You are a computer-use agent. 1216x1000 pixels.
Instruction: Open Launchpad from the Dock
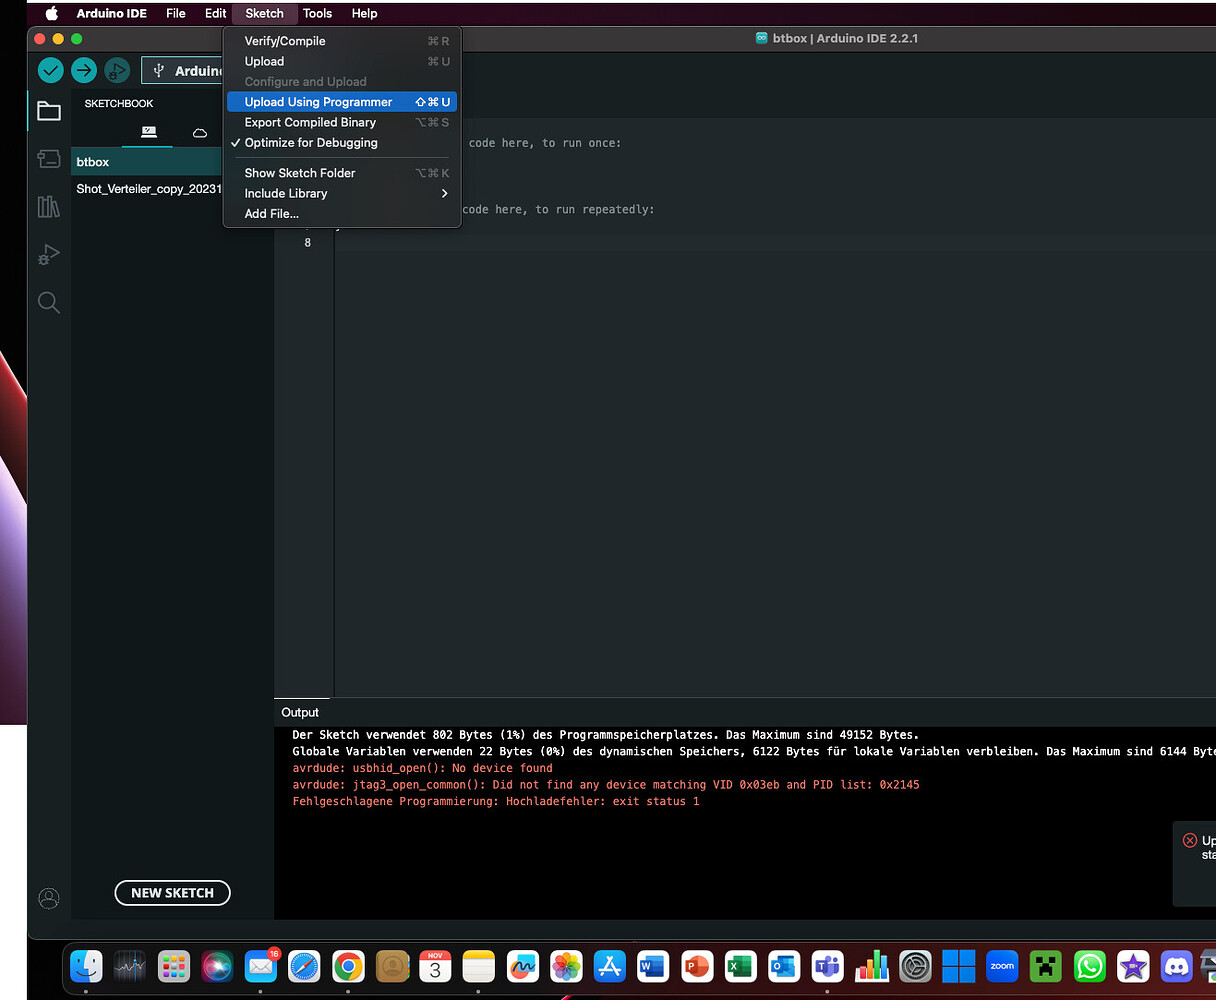(173, 966)
